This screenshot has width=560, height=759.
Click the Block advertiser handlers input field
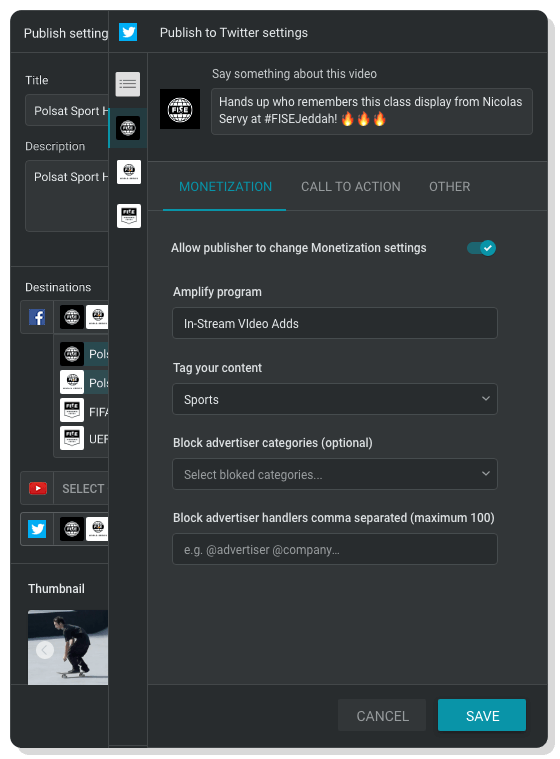[x=335, y=549]
